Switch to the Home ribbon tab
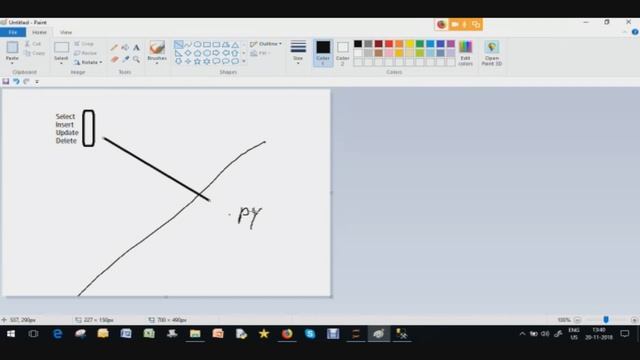This screenshot has width=640, height=360. pos(39,32)
